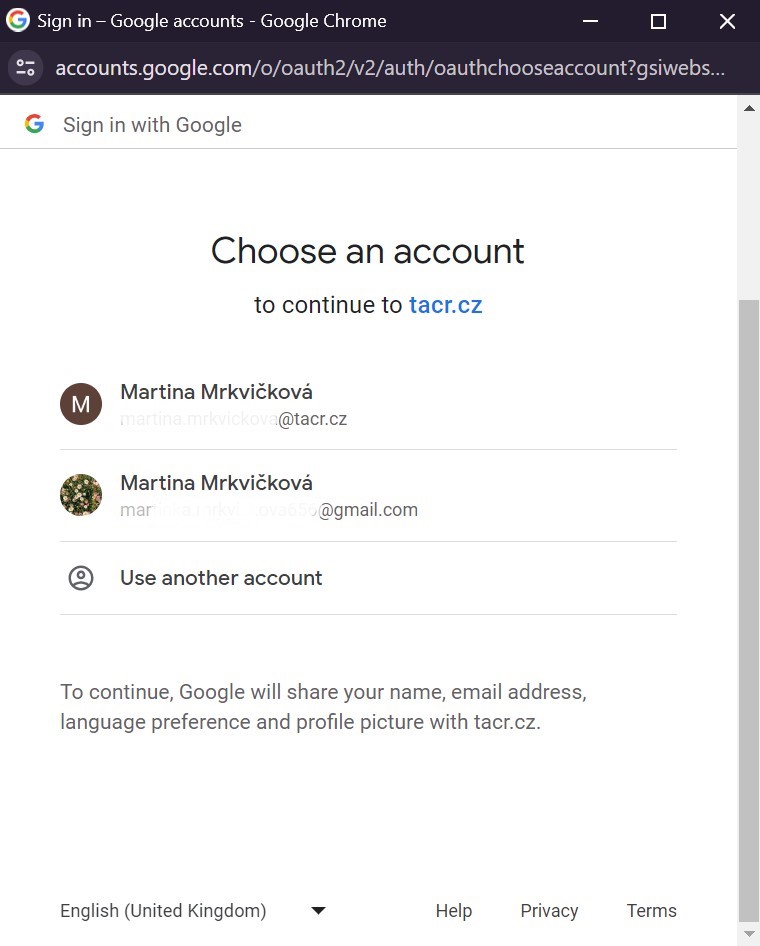Click the first Martina Mrkvičková name with tacr.cz
The image size is (760, 946).
coord(217,392)
